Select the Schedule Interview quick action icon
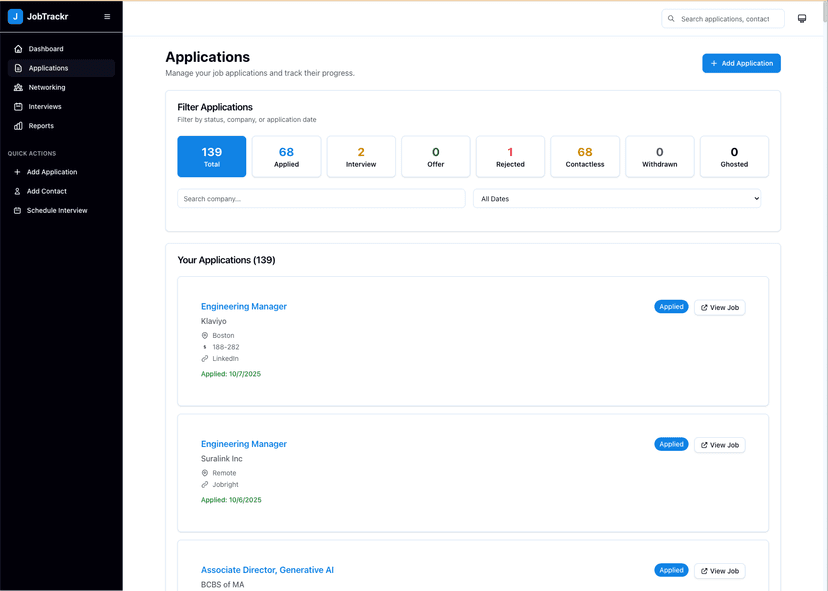828x591 pixels. 15,210
